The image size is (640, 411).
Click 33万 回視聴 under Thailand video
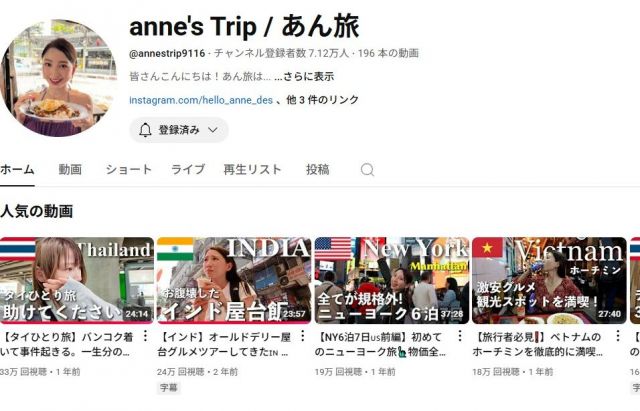23,372
